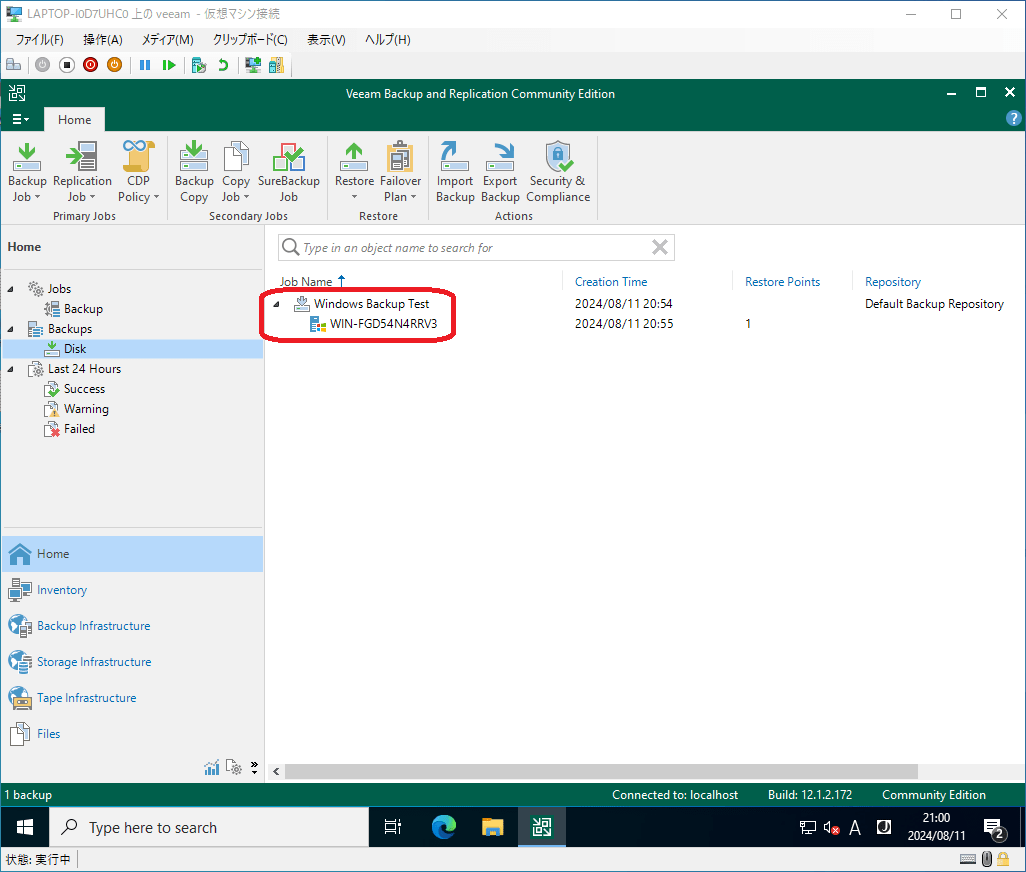Click the VM save orange power icon
Viewport: 1026px width, 872px height.
[115, 65]
